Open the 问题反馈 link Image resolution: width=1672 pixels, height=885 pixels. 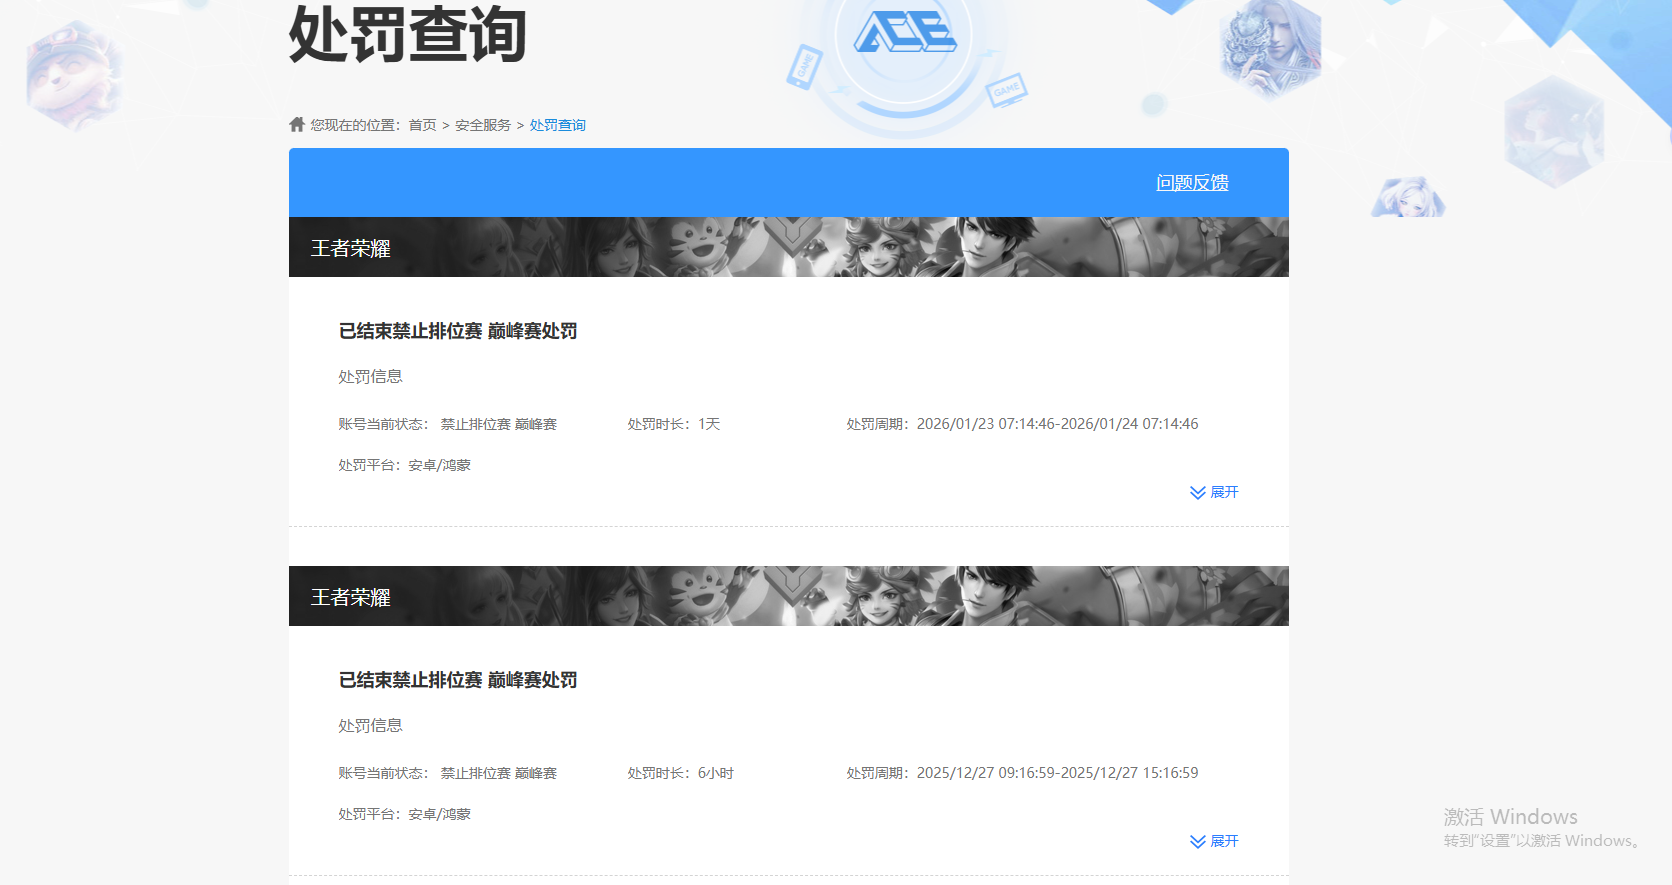click(1192, 183)
